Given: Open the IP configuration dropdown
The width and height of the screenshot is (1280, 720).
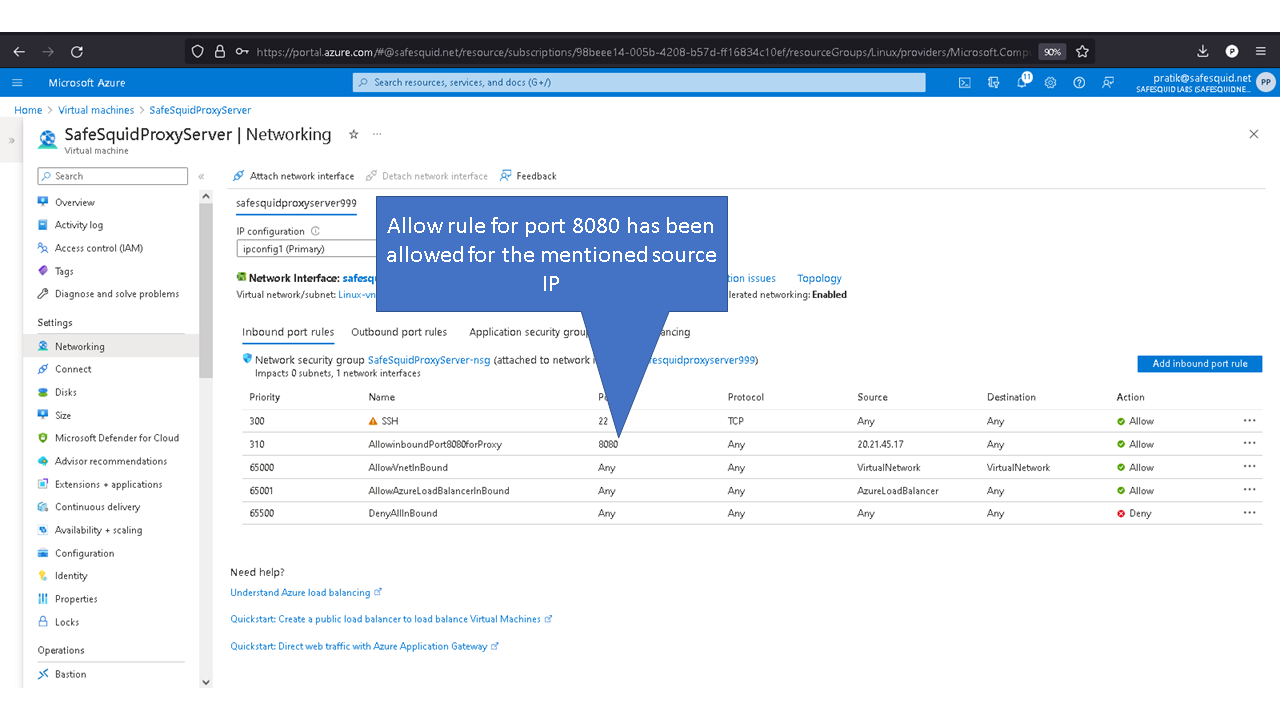Looking at the screenshot, I should pos(306,249).
